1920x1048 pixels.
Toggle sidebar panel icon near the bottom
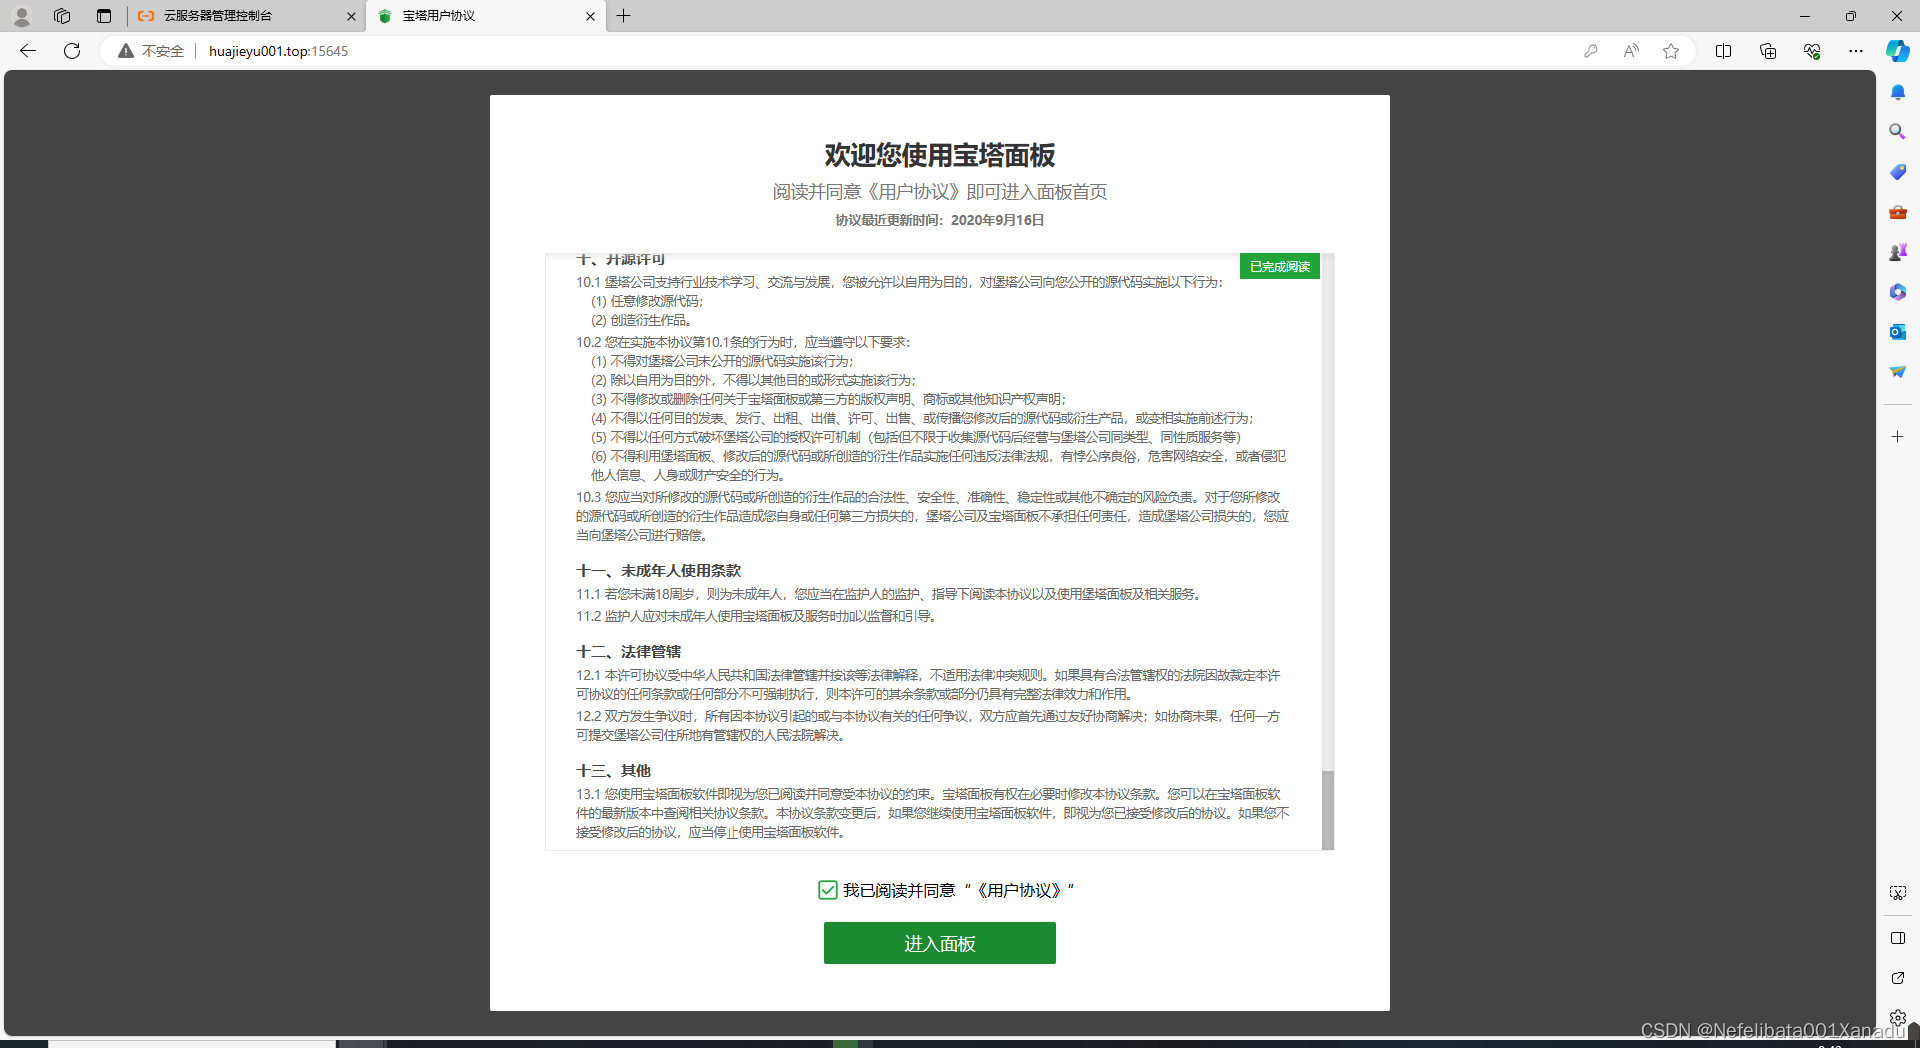pos(1897,938)
